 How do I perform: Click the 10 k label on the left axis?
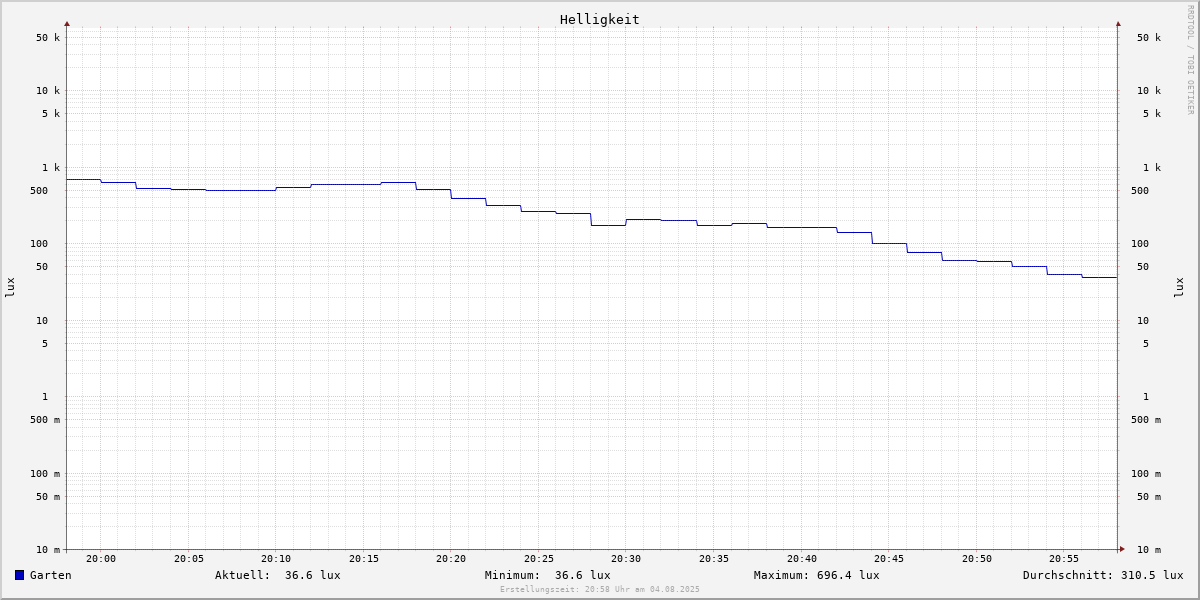48,91
